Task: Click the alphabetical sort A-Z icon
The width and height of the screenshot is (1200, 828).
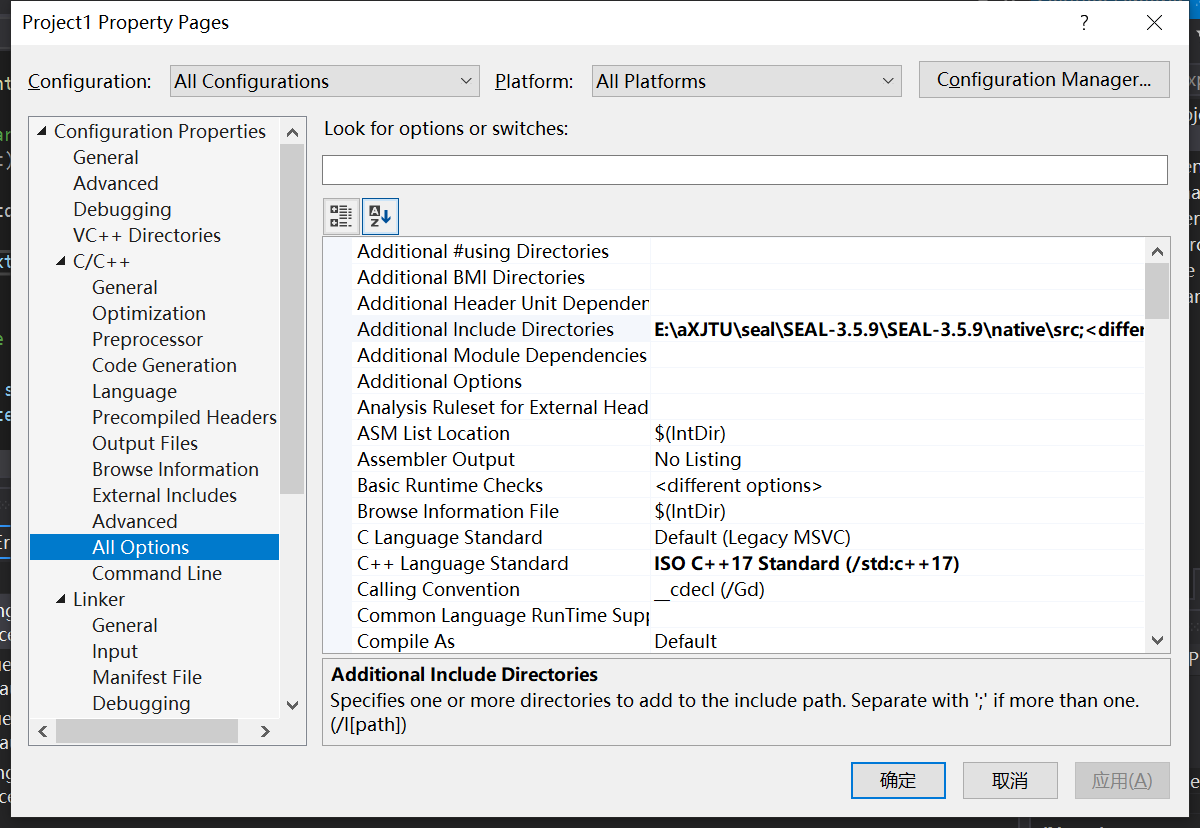Action: point(380,215)
